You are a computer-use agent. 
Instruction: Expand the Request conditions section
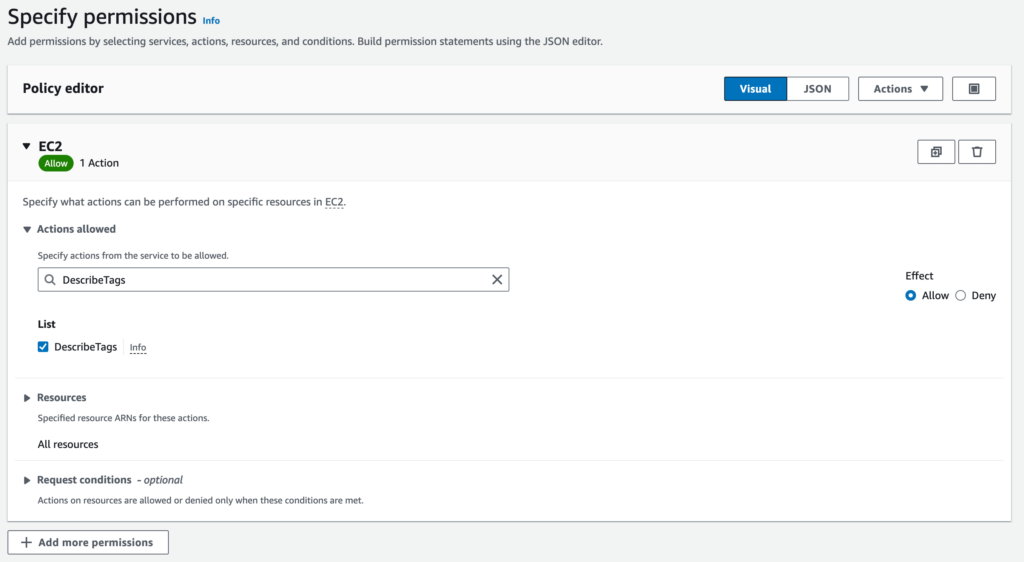coord(27,480)
